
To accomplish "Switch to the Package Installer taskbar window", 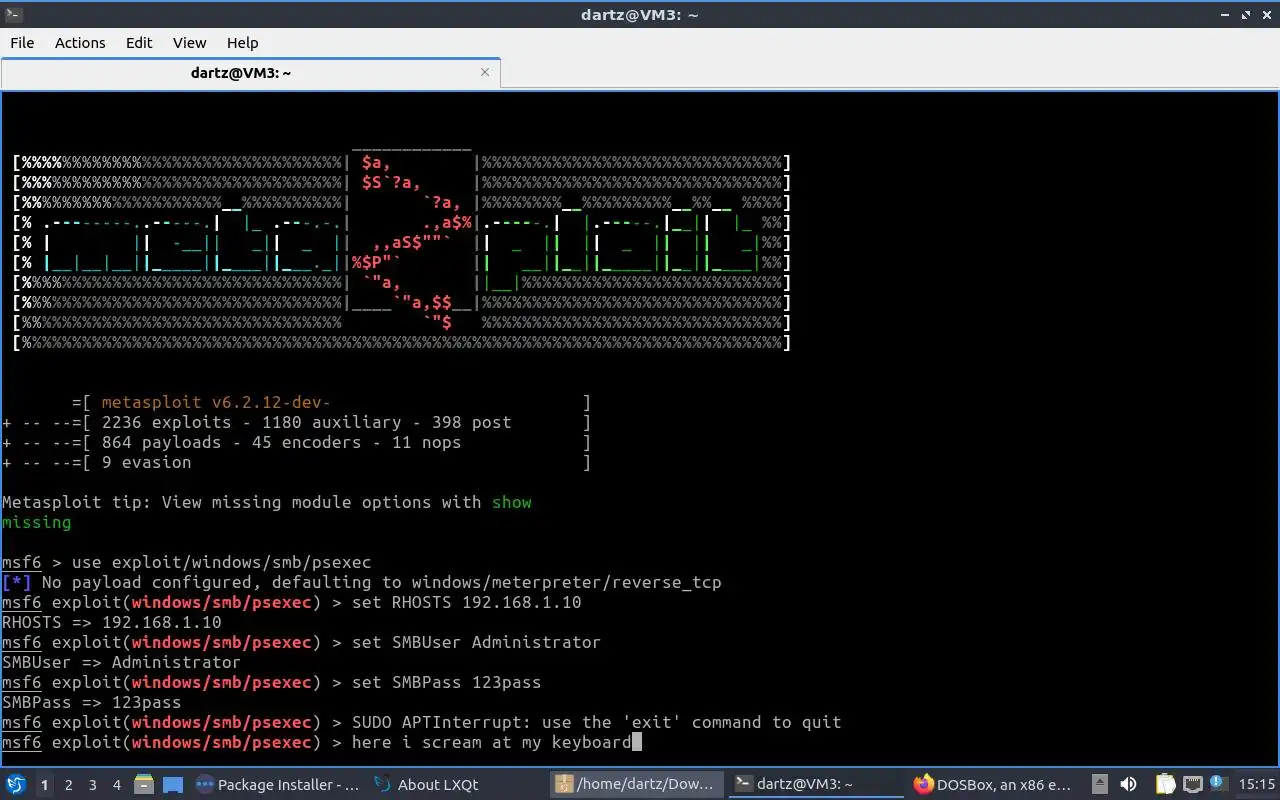I will coord(278,785).
